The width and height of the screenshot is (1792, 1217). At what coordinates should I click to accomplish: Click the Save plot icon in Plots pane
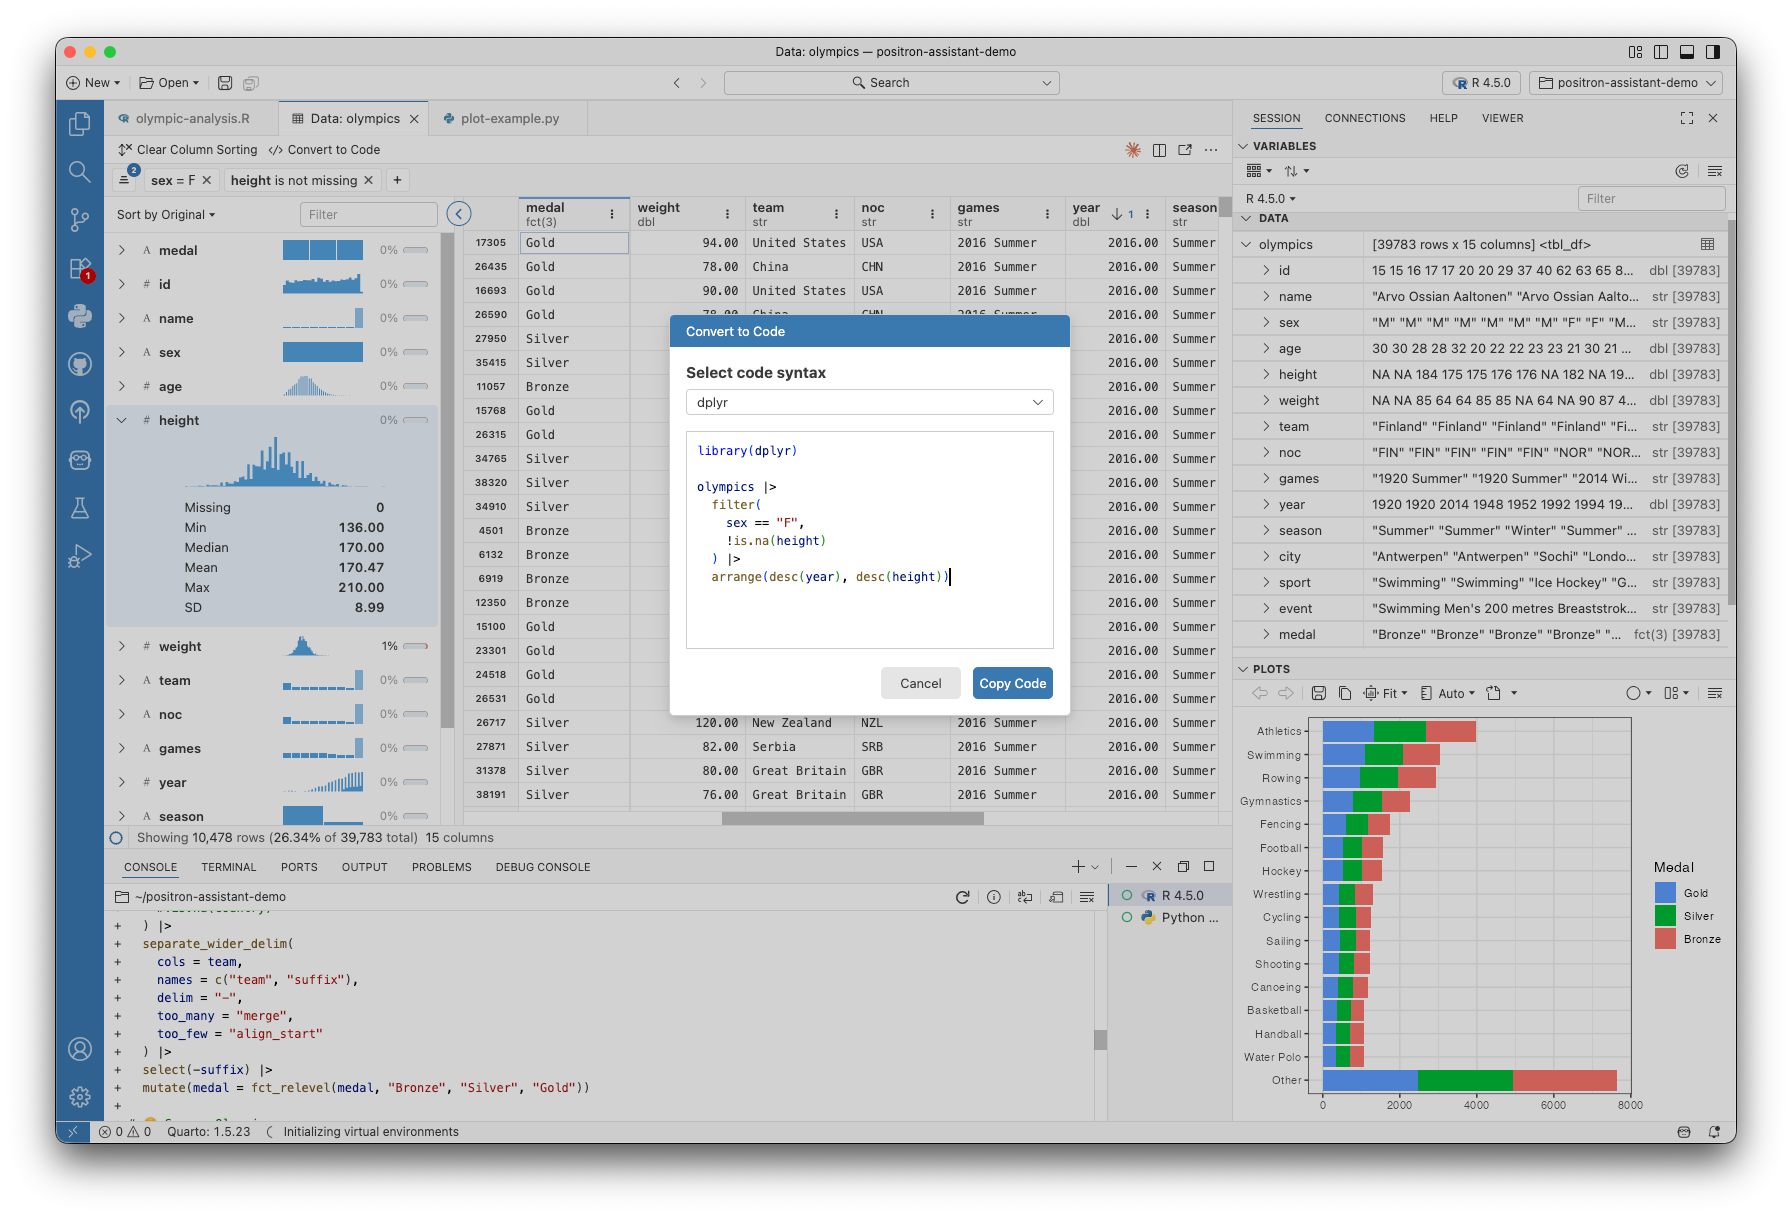tap(1319, 693)
